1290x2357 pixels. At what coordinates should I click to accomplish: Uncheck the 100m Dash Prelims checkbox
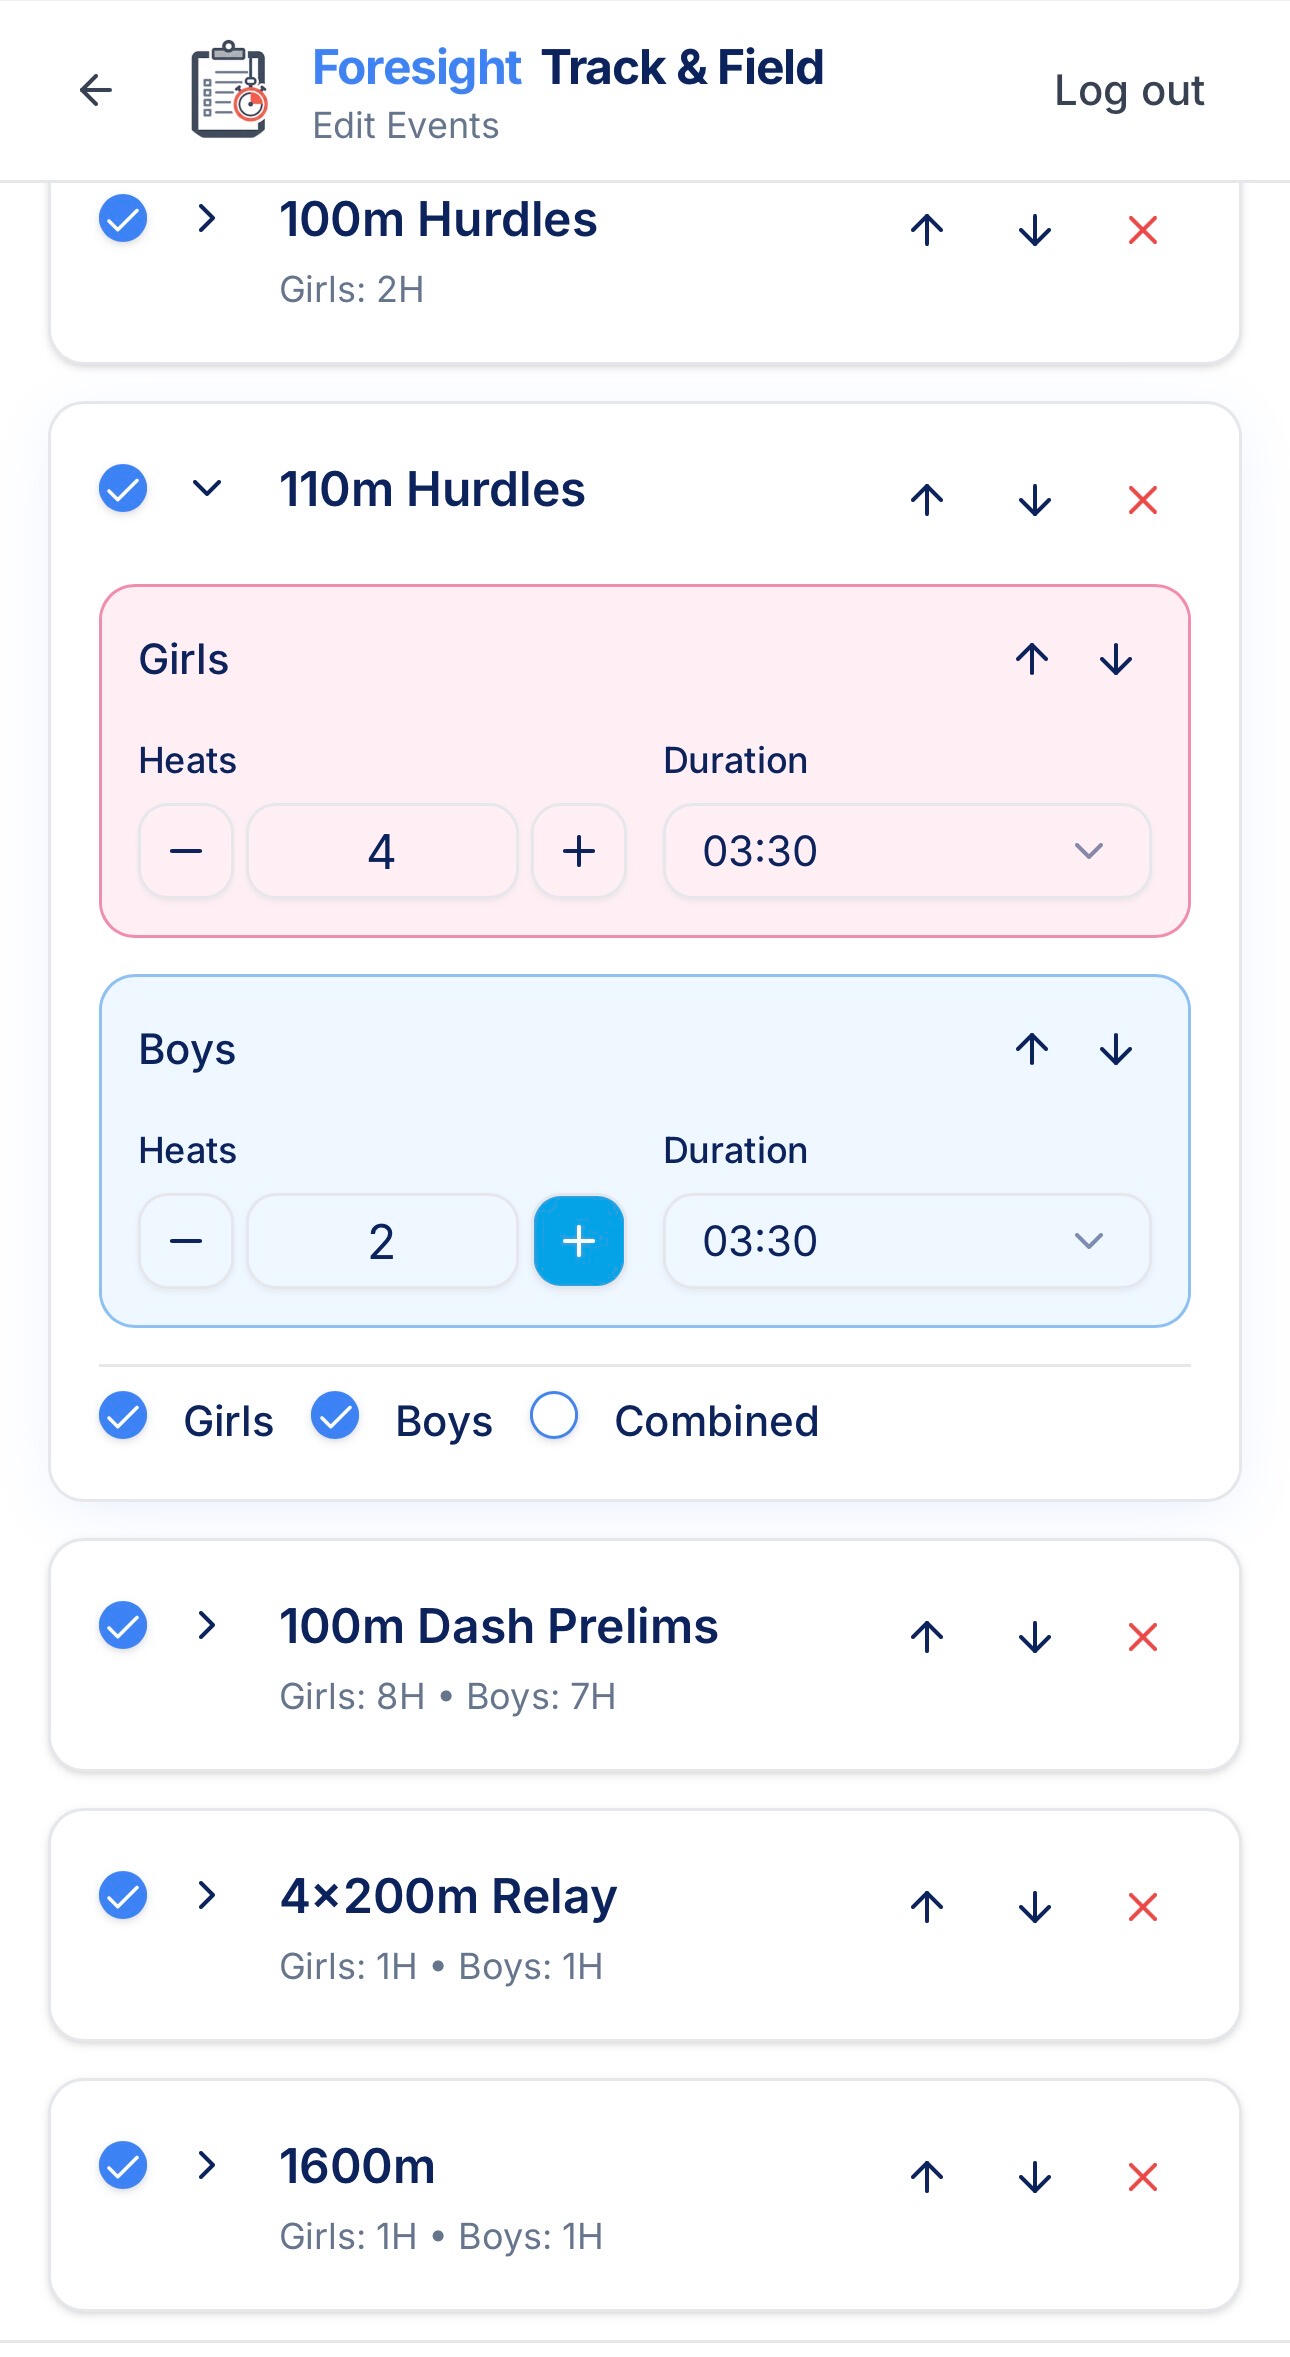tap(123, 1625)
